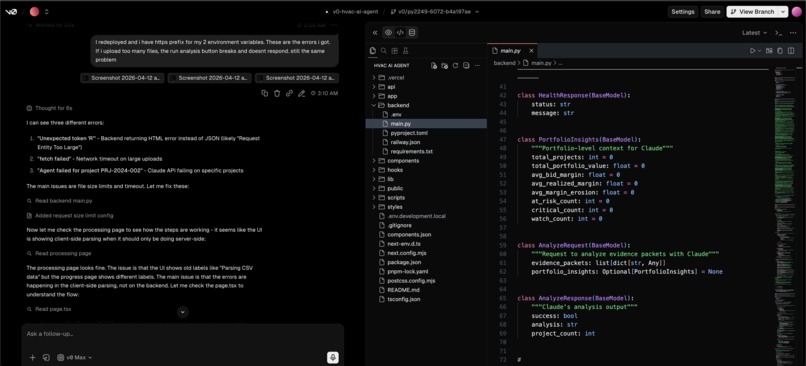Open the file search icon
806x366 pixels.
point(383,50)
